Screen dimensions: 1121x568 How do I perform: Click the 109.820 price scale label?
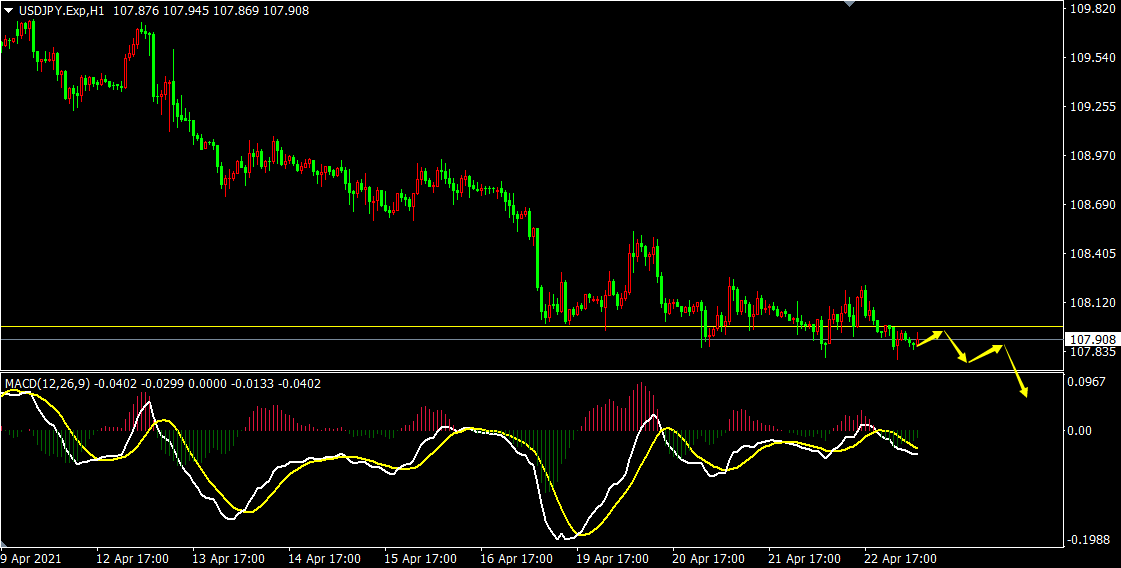coord(1092,9)
